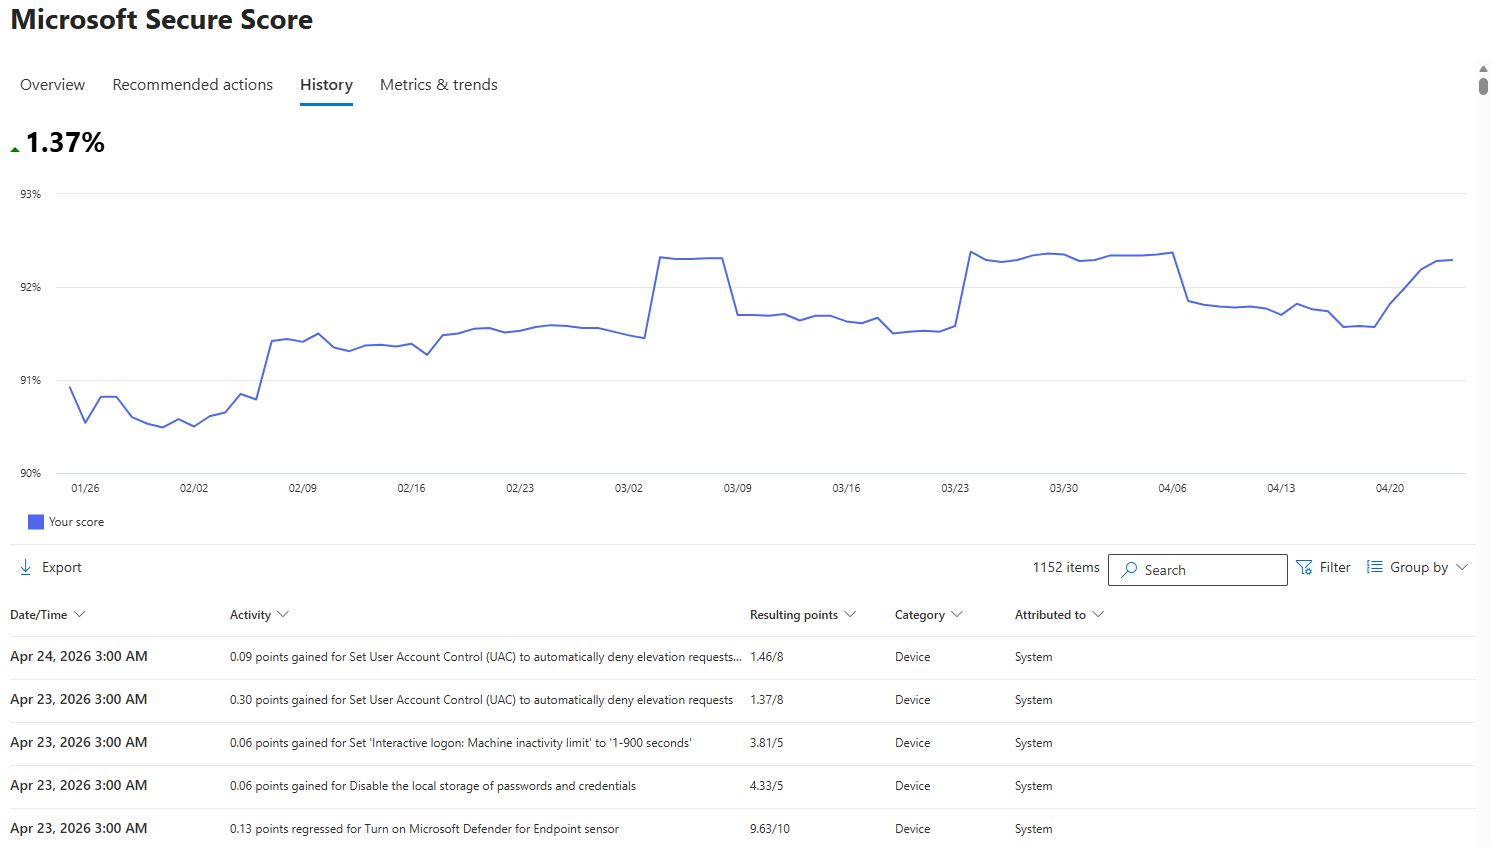Click the Resulting points column header
Screen dimensions: 1493x847
(794, 615)
